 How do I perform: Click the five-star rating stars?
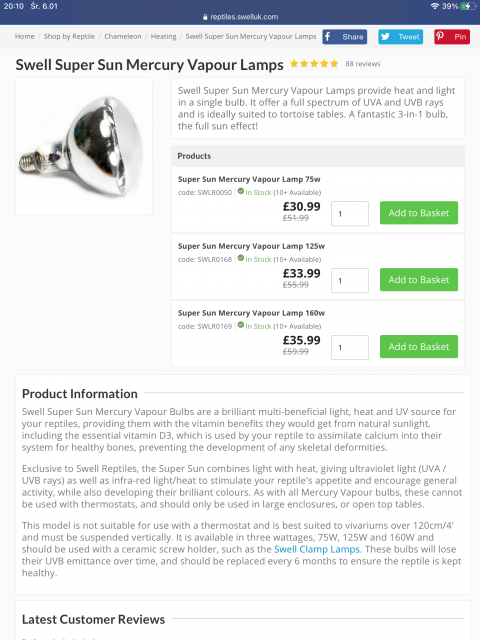coord(314,64)
